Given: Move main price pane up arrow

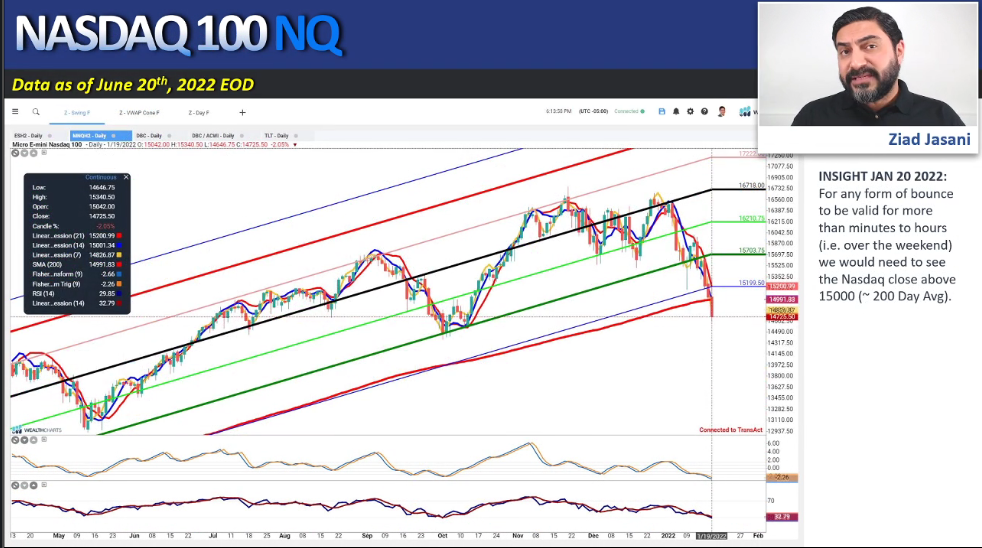Looking at the screenshot, I should (33, 153).
